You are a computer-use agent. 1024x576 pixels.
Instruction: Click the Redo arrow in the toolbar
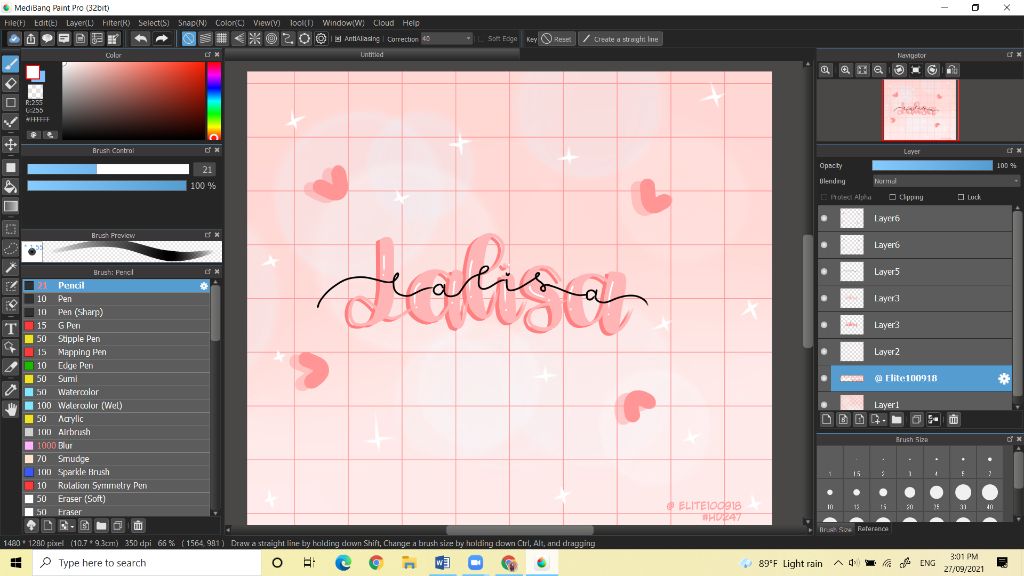click(x=161, y=39)
